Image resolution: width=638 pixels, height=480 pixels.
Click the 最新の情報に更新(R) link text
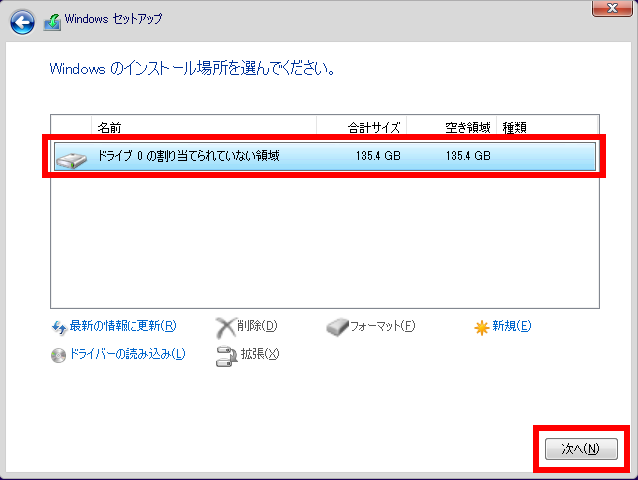click(123, 327)
